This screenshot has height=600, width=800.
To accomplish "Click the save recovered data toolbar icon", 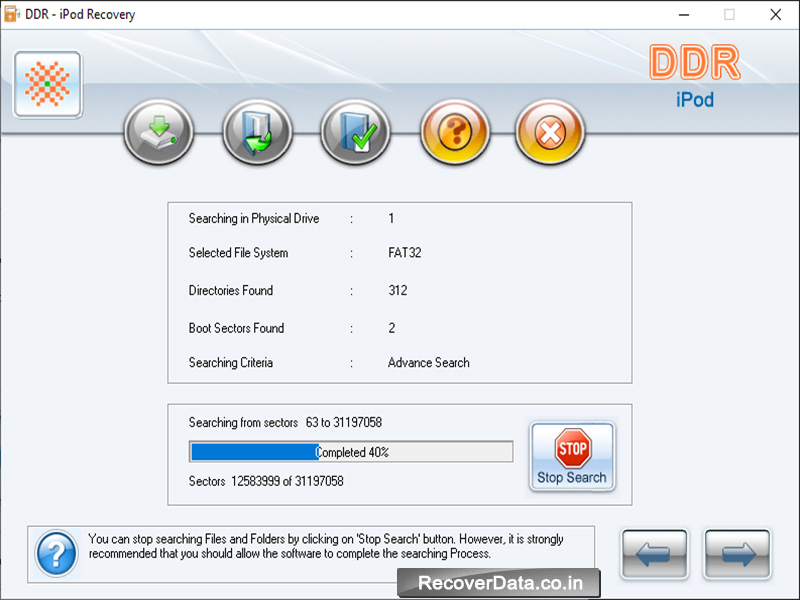I will tap(158, 131).
